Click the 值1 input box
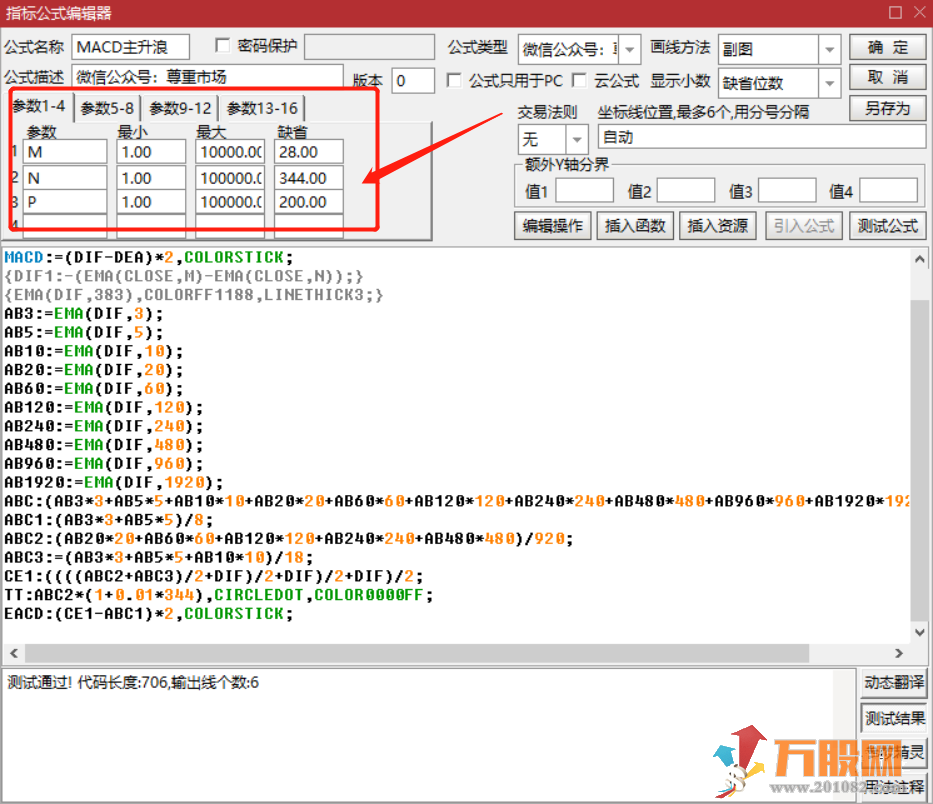This screenshot has height=804, width=933. (584, 191)
